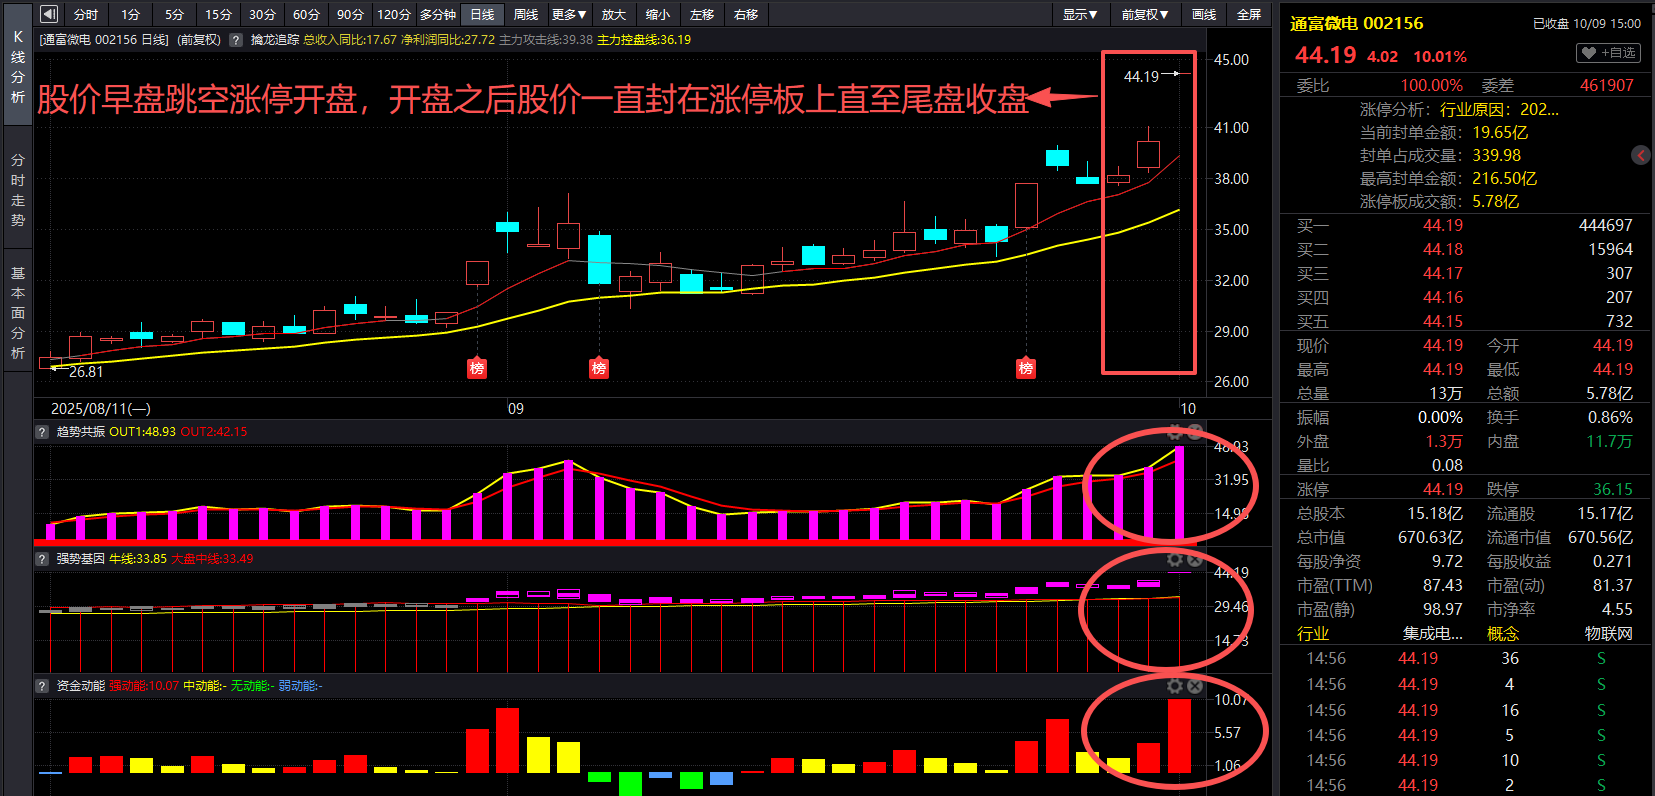Click the 榜 marker under the cyan candle
This screenshot has width=1655, height=796.
click(x=599, y=368)
